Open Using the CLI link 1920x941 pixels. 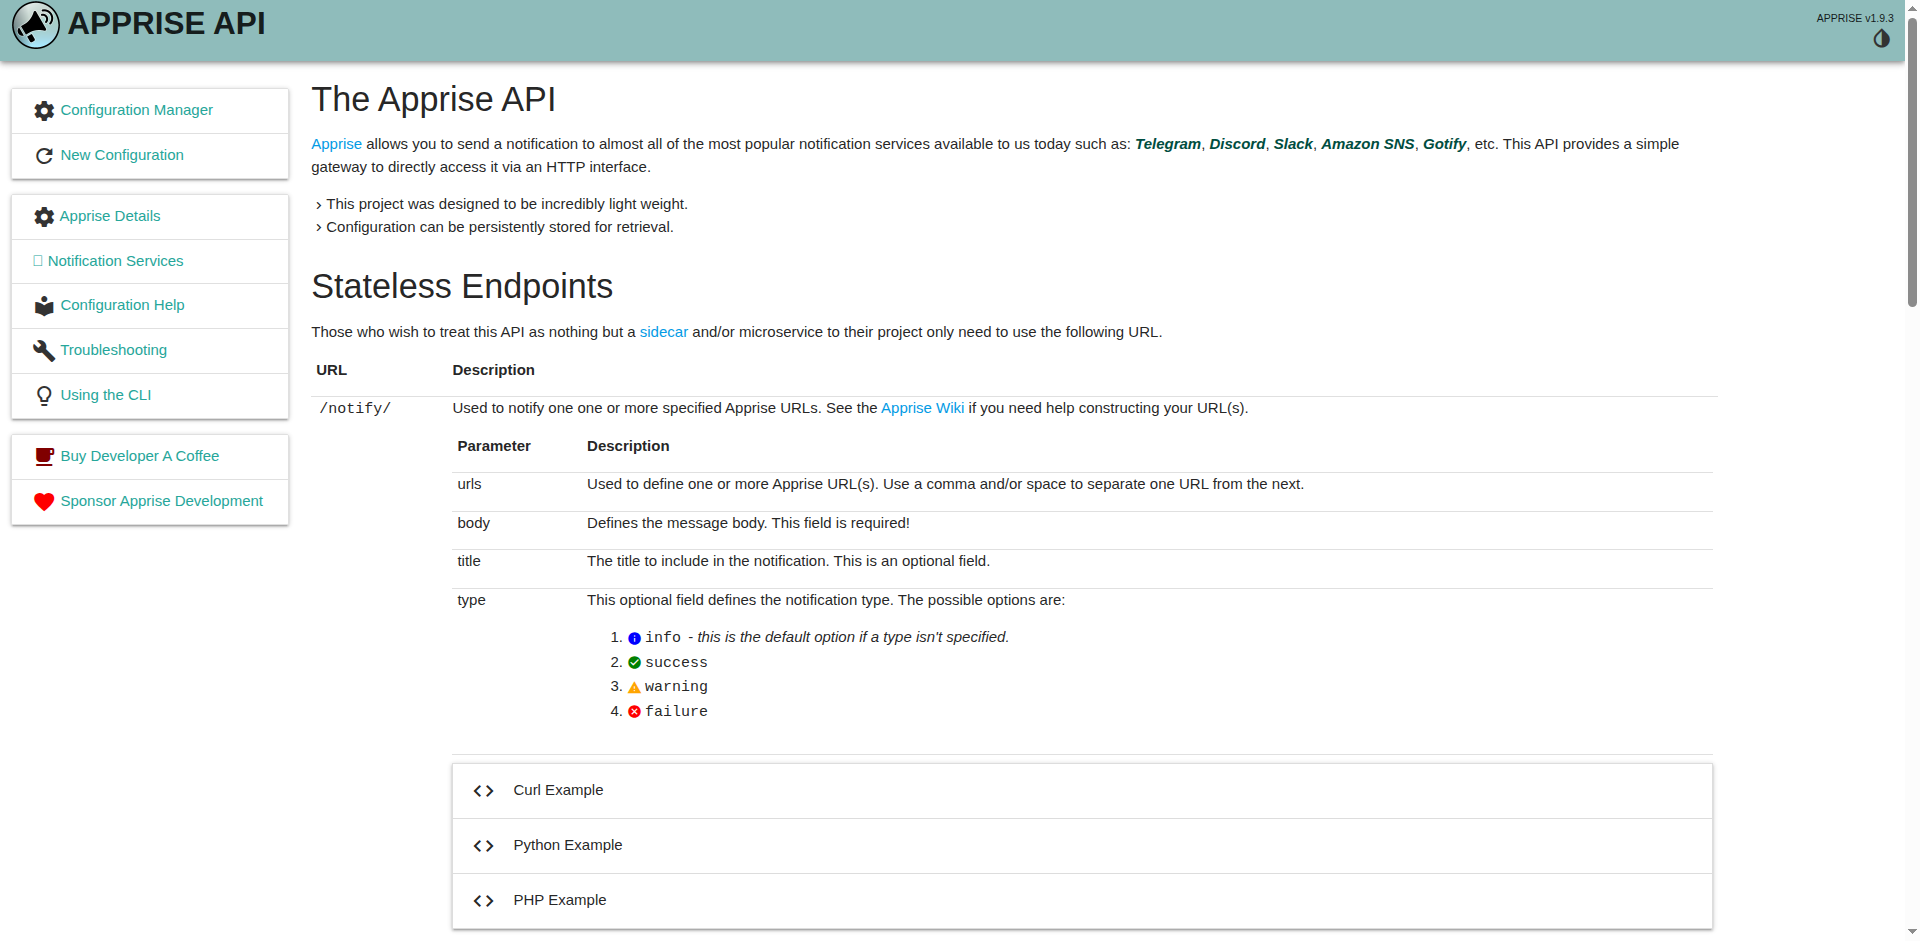click(150, 395)
